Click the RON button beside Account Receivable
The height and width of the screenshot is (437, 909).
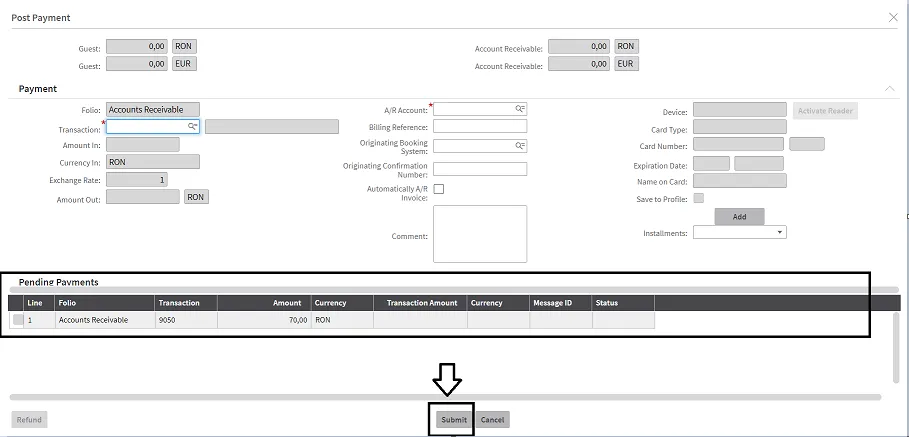pyautogui.click(x=626, y=46)
